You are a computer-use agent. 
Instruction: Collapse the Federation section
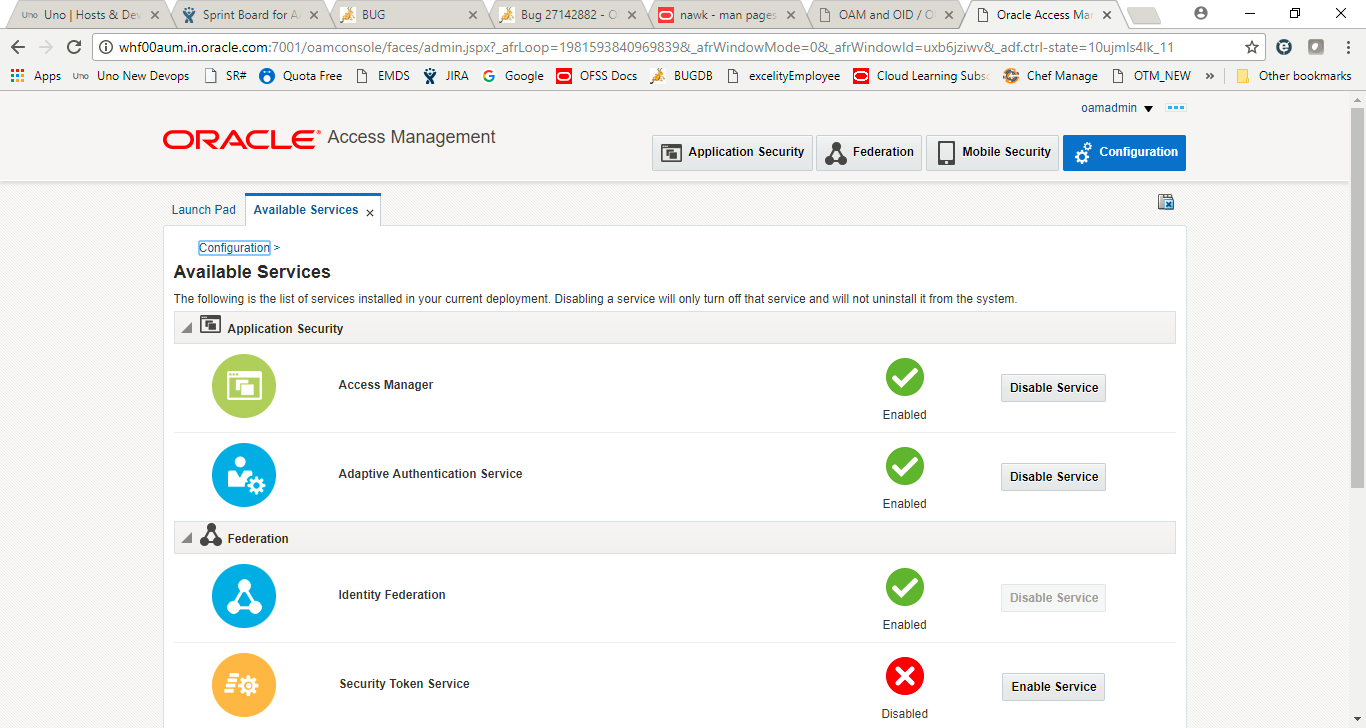click(x=186, y=539)
